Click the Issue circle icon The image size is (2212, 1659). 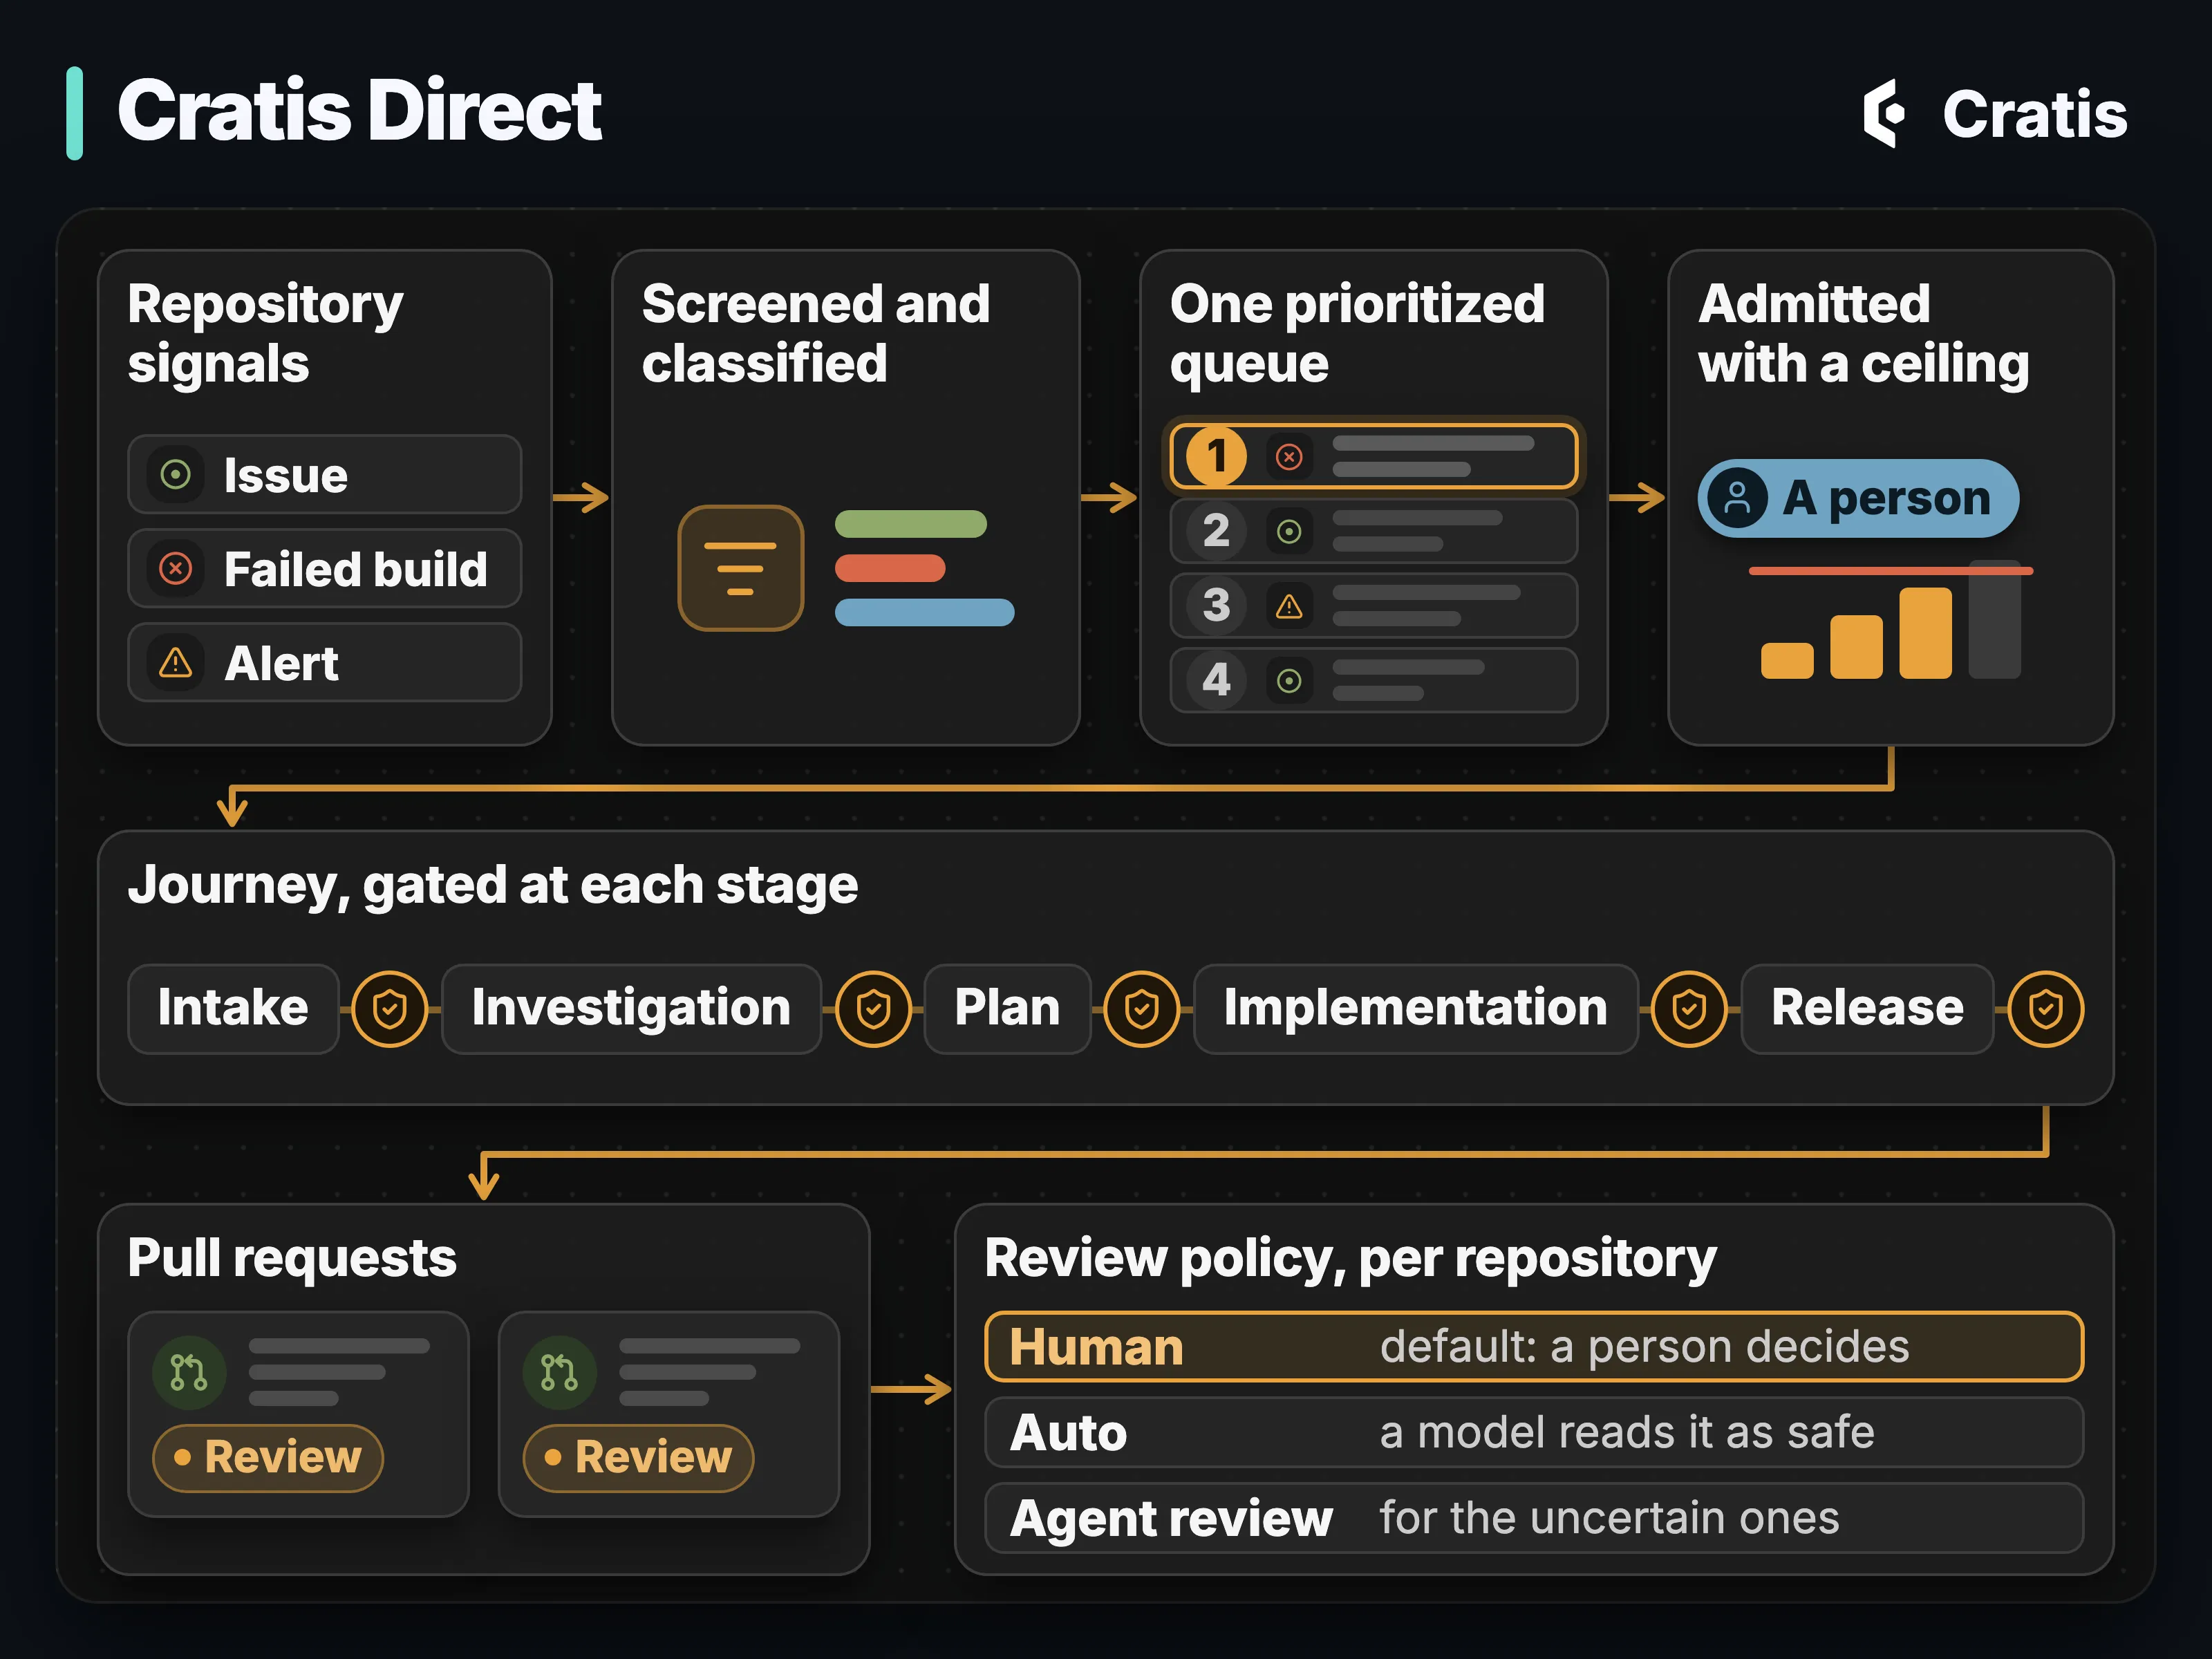pyautogui.click(x=176, y=474)
